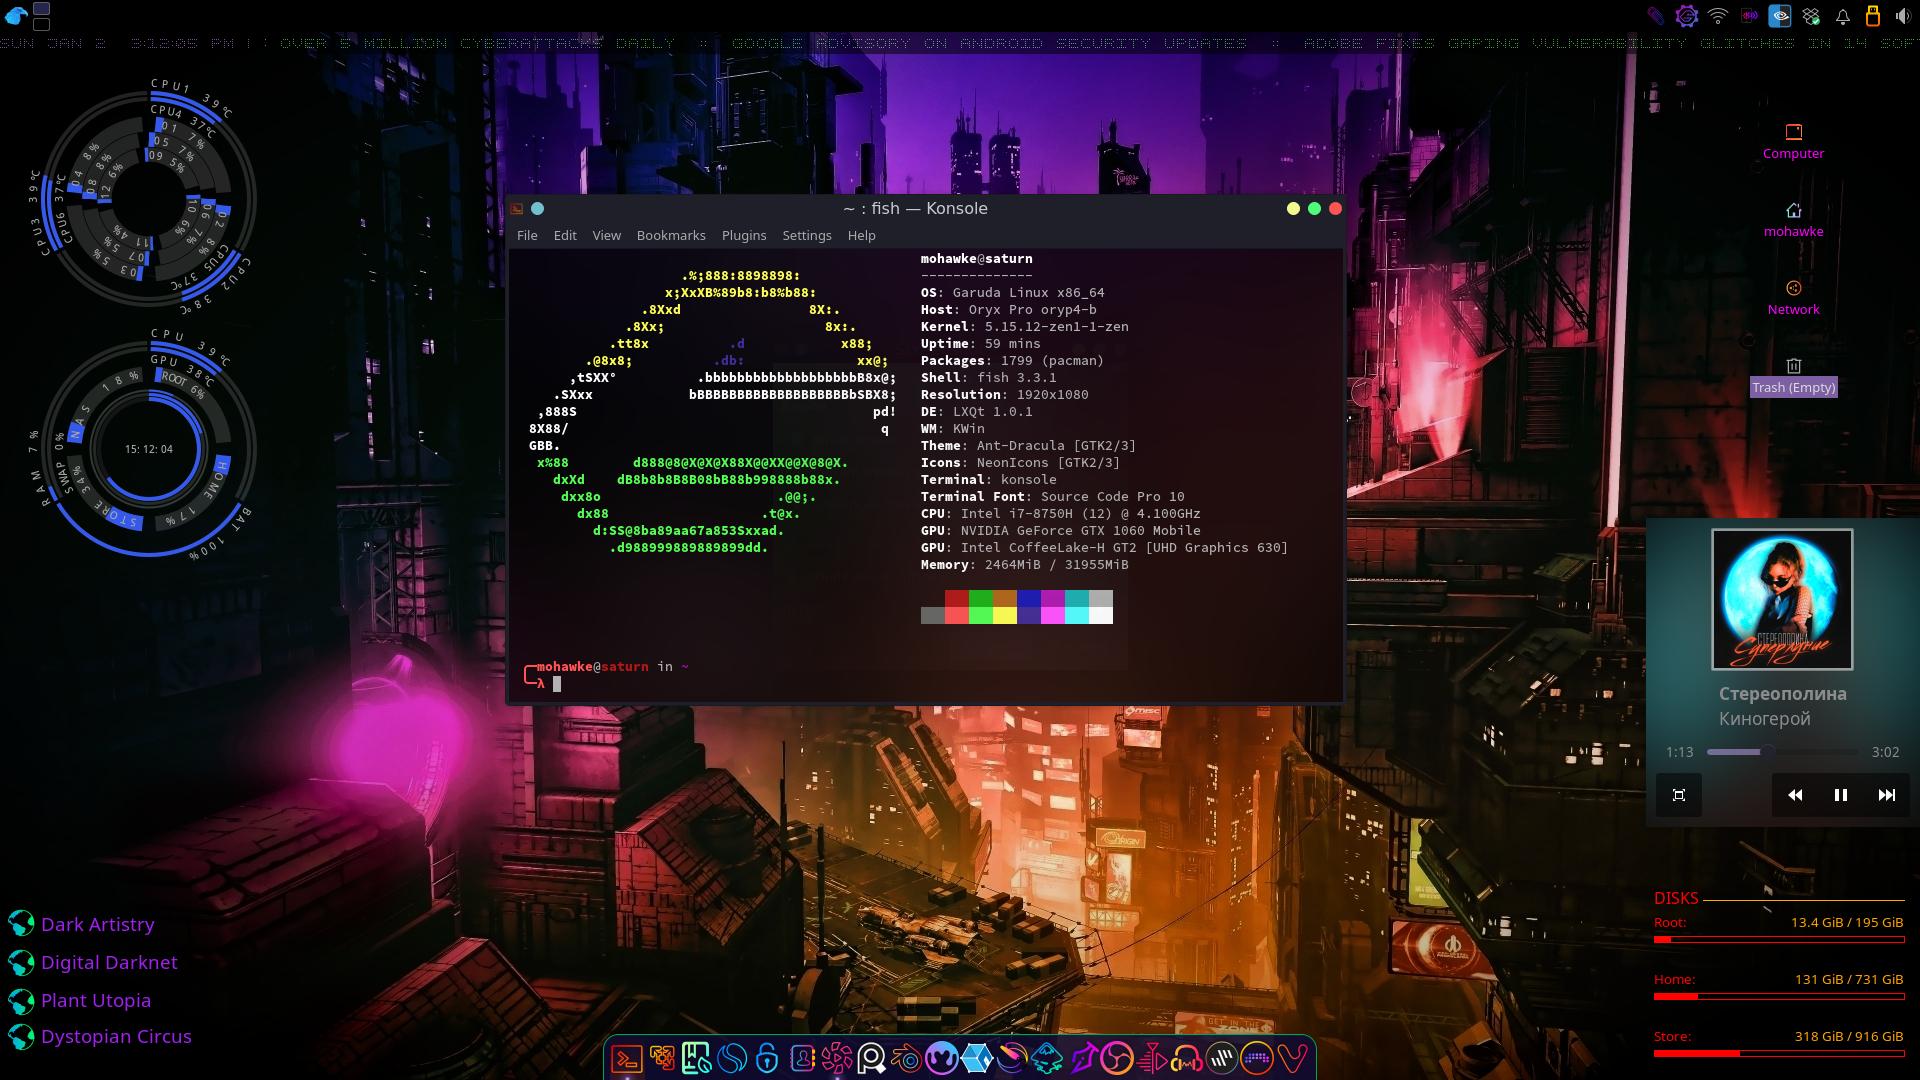
Task: Open the File menu
Action: [527, 235]
